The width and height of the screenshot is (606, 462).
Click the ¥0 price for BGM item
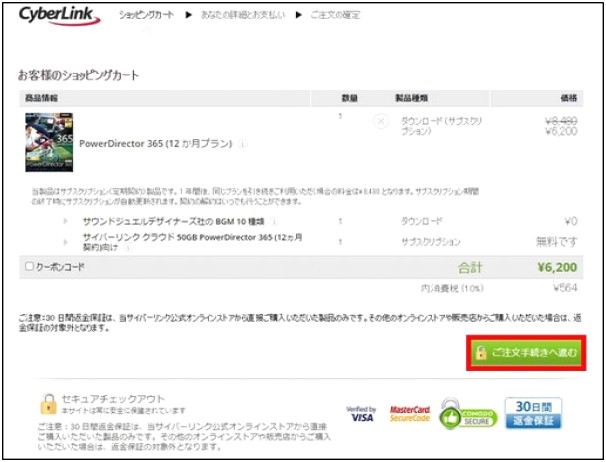point(571,222)
